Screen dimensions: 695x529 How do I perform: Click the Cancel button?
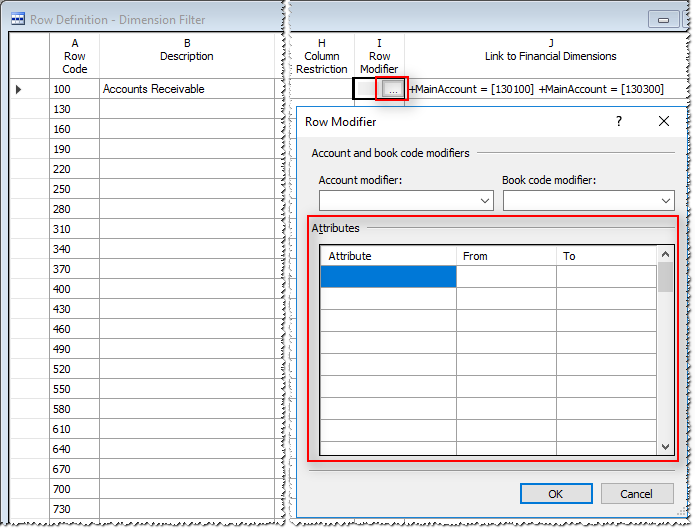coord(636,493)
